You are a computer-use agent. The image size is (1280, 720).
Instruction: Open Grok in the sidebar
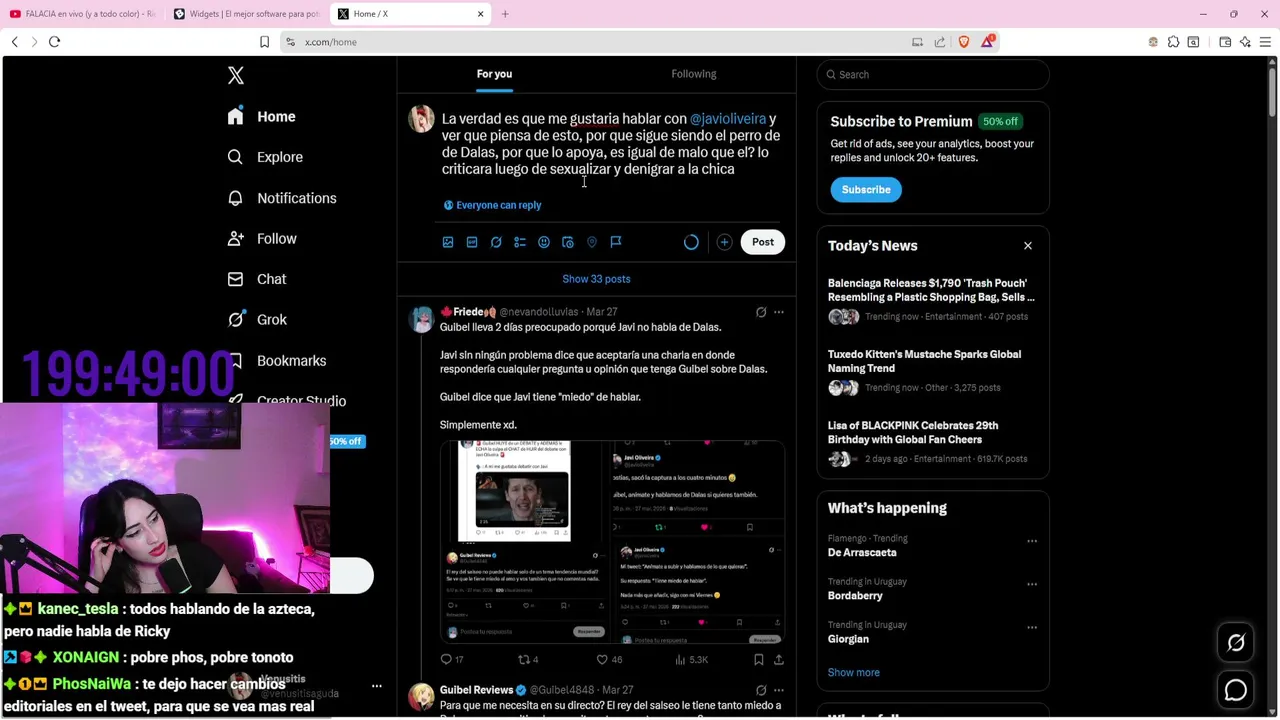click(x=258, y=320)
